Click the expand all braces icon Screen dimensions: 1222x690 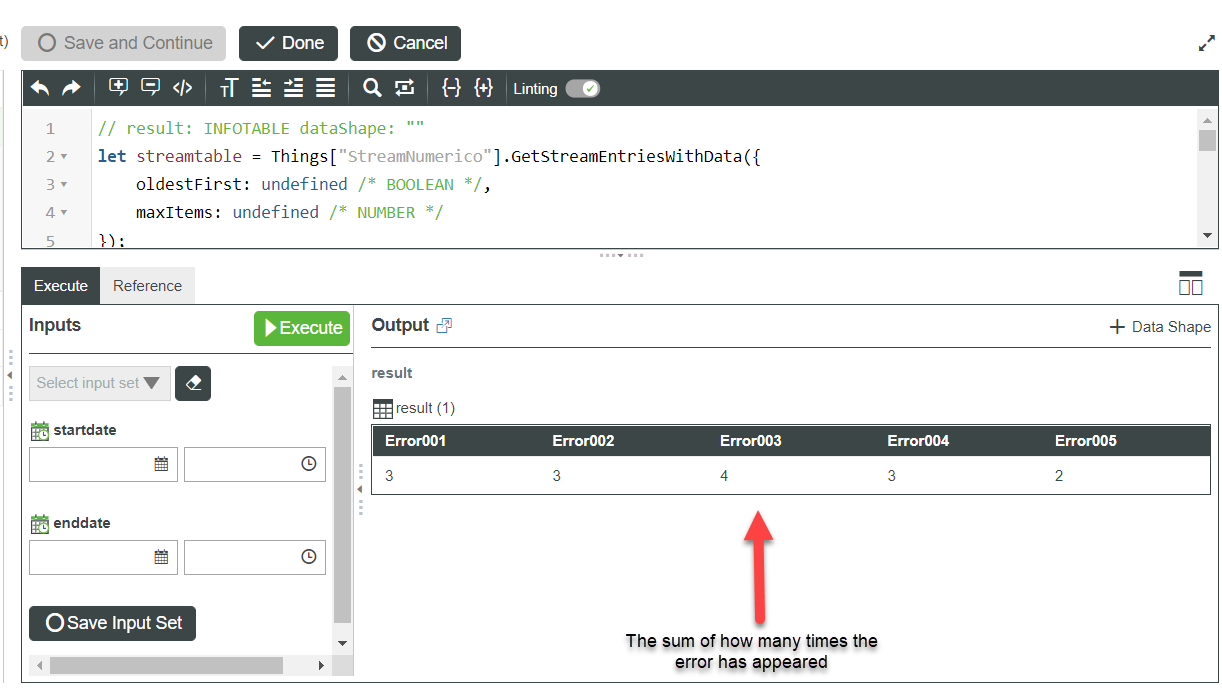coord(484,88)
